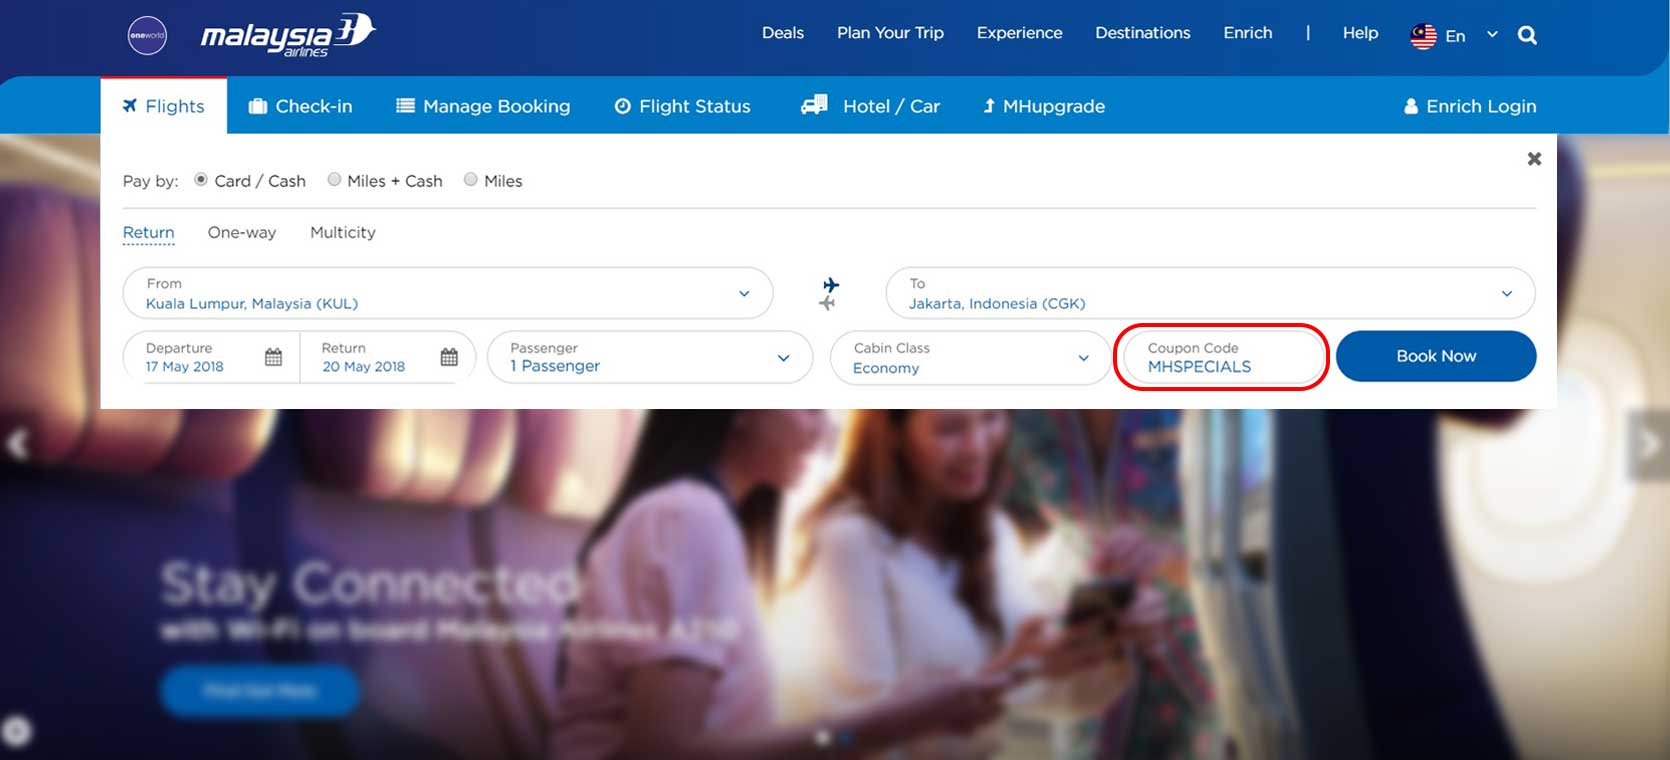Open the Deals menu

[x=783, y=33]
